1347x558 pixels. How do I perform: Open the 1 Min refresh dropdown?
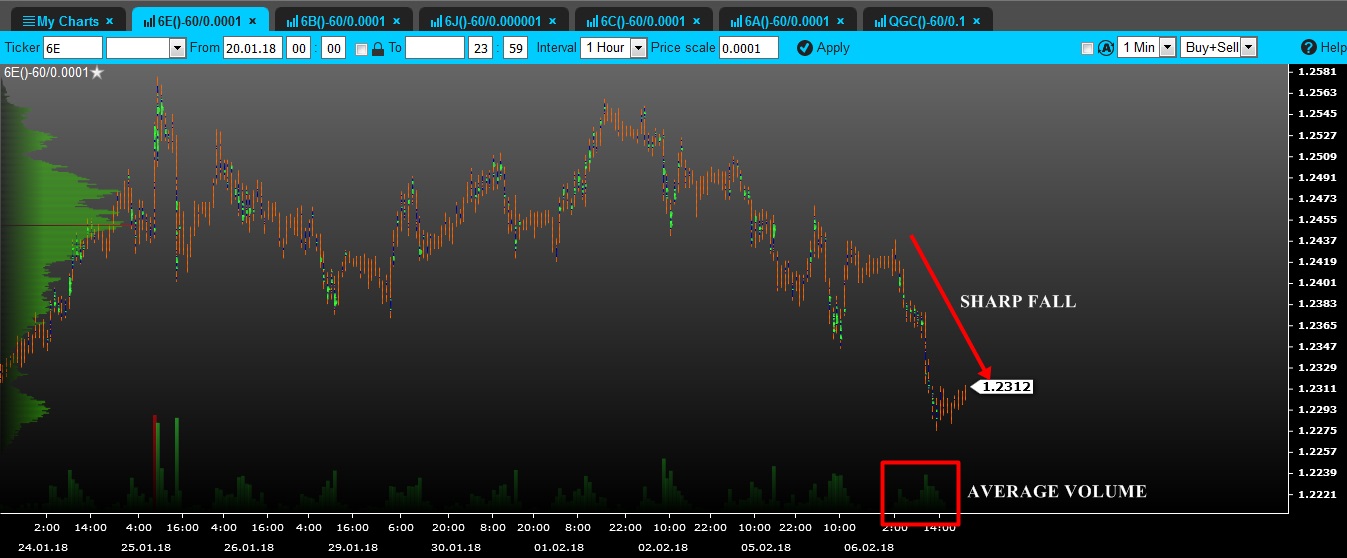(x=1147, y=48)
